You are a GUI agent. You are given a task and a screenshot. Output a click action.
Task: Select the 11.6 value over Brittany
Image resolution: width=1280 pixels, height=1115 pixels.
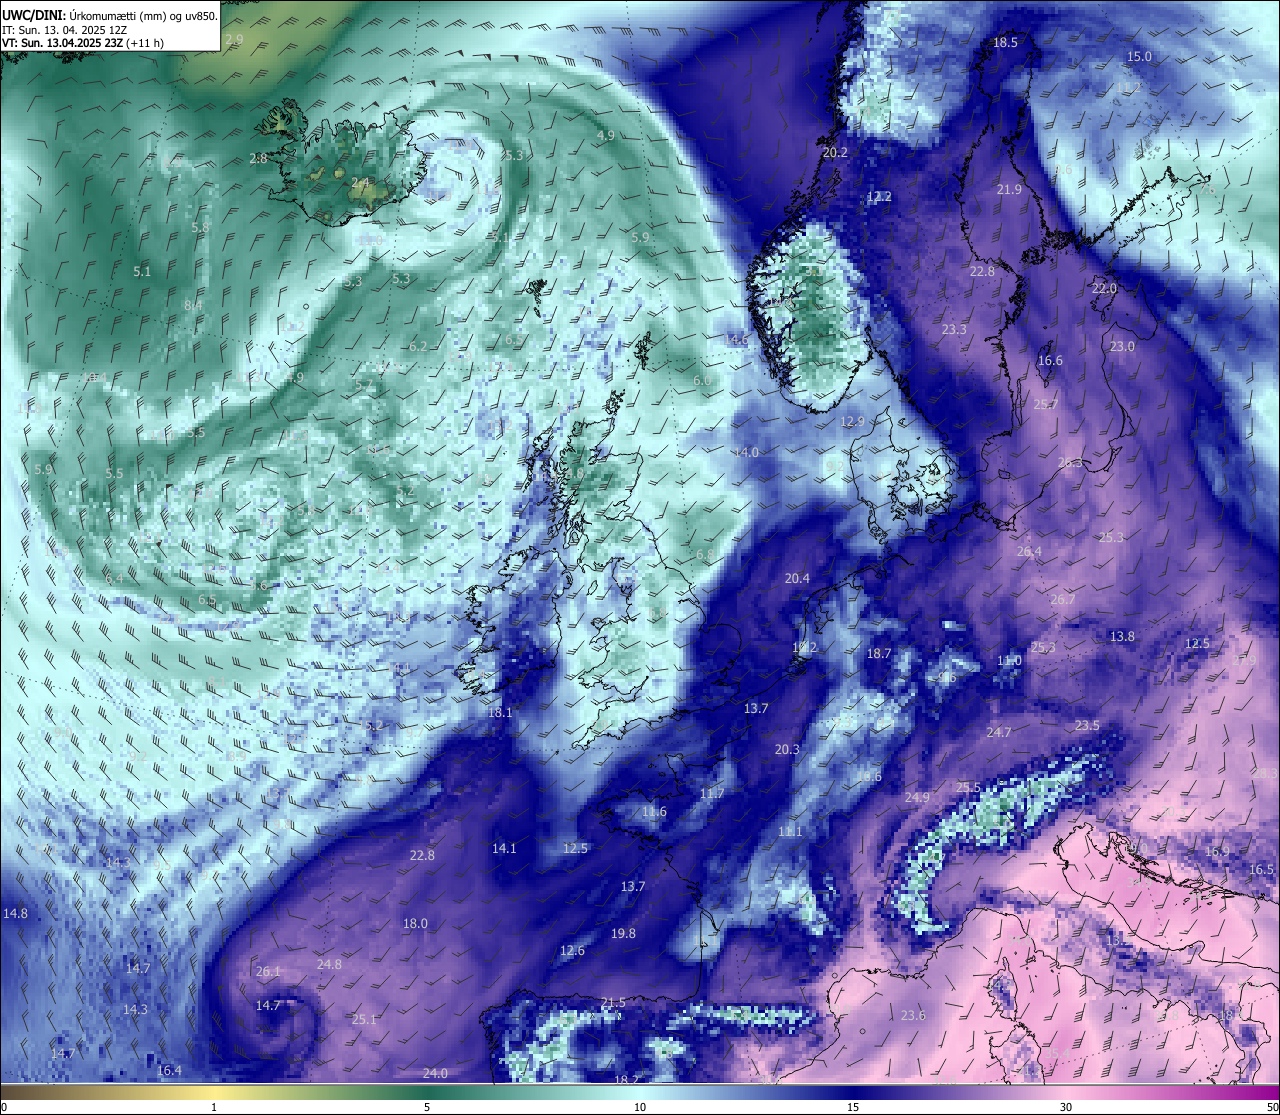click(x=654, y=811)
